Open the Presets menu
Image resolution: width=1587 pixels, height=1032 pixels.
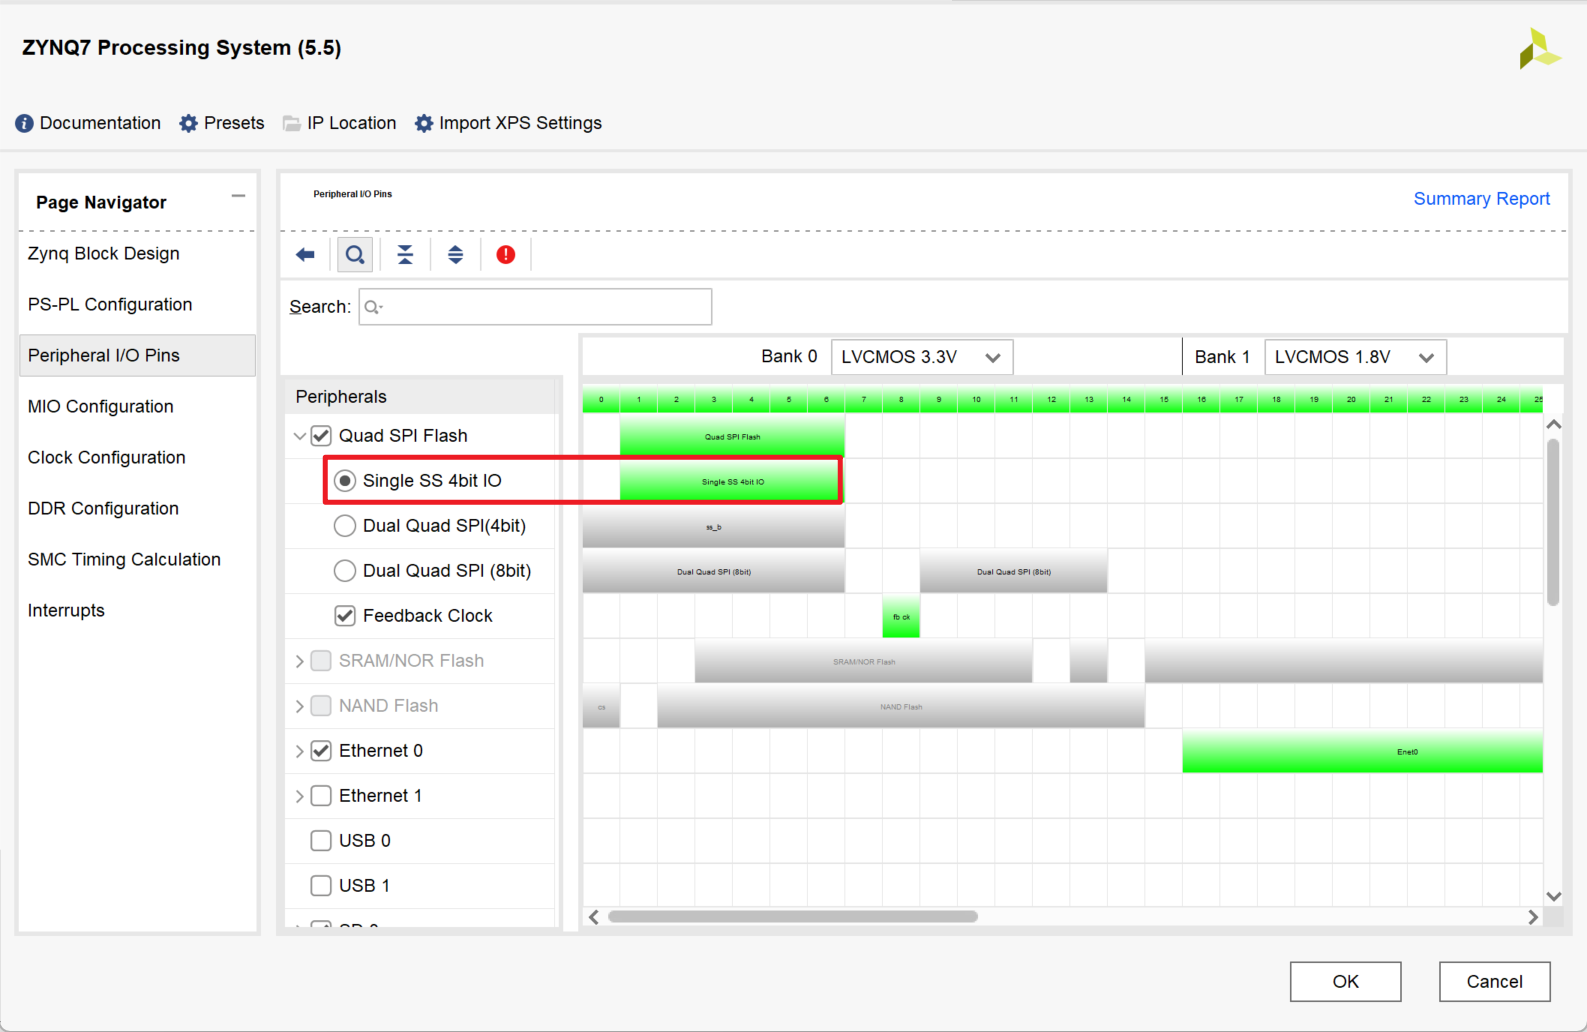coord(234,123)
